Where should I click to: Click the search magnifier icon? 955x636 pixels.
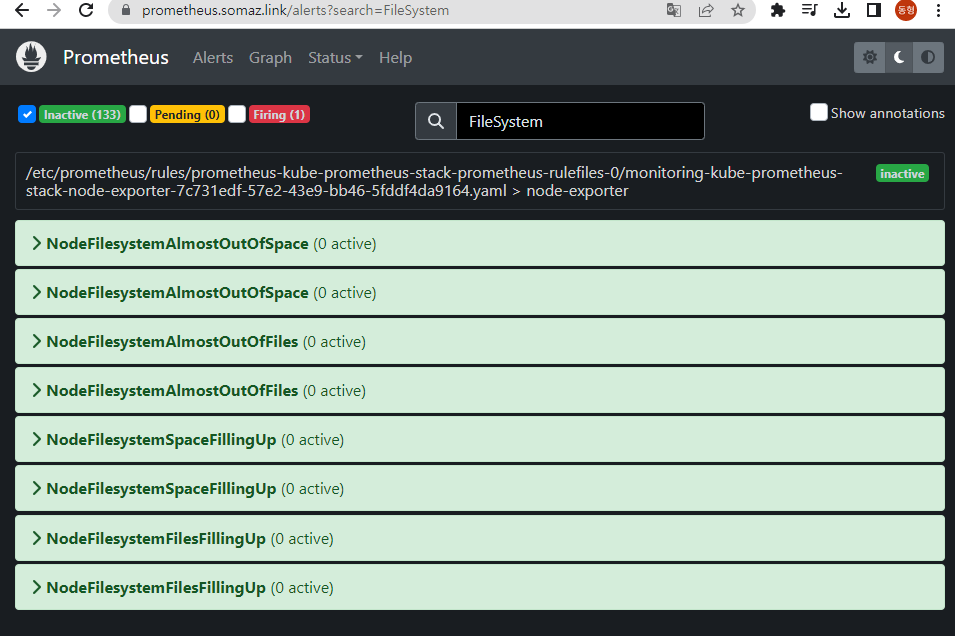436,121
